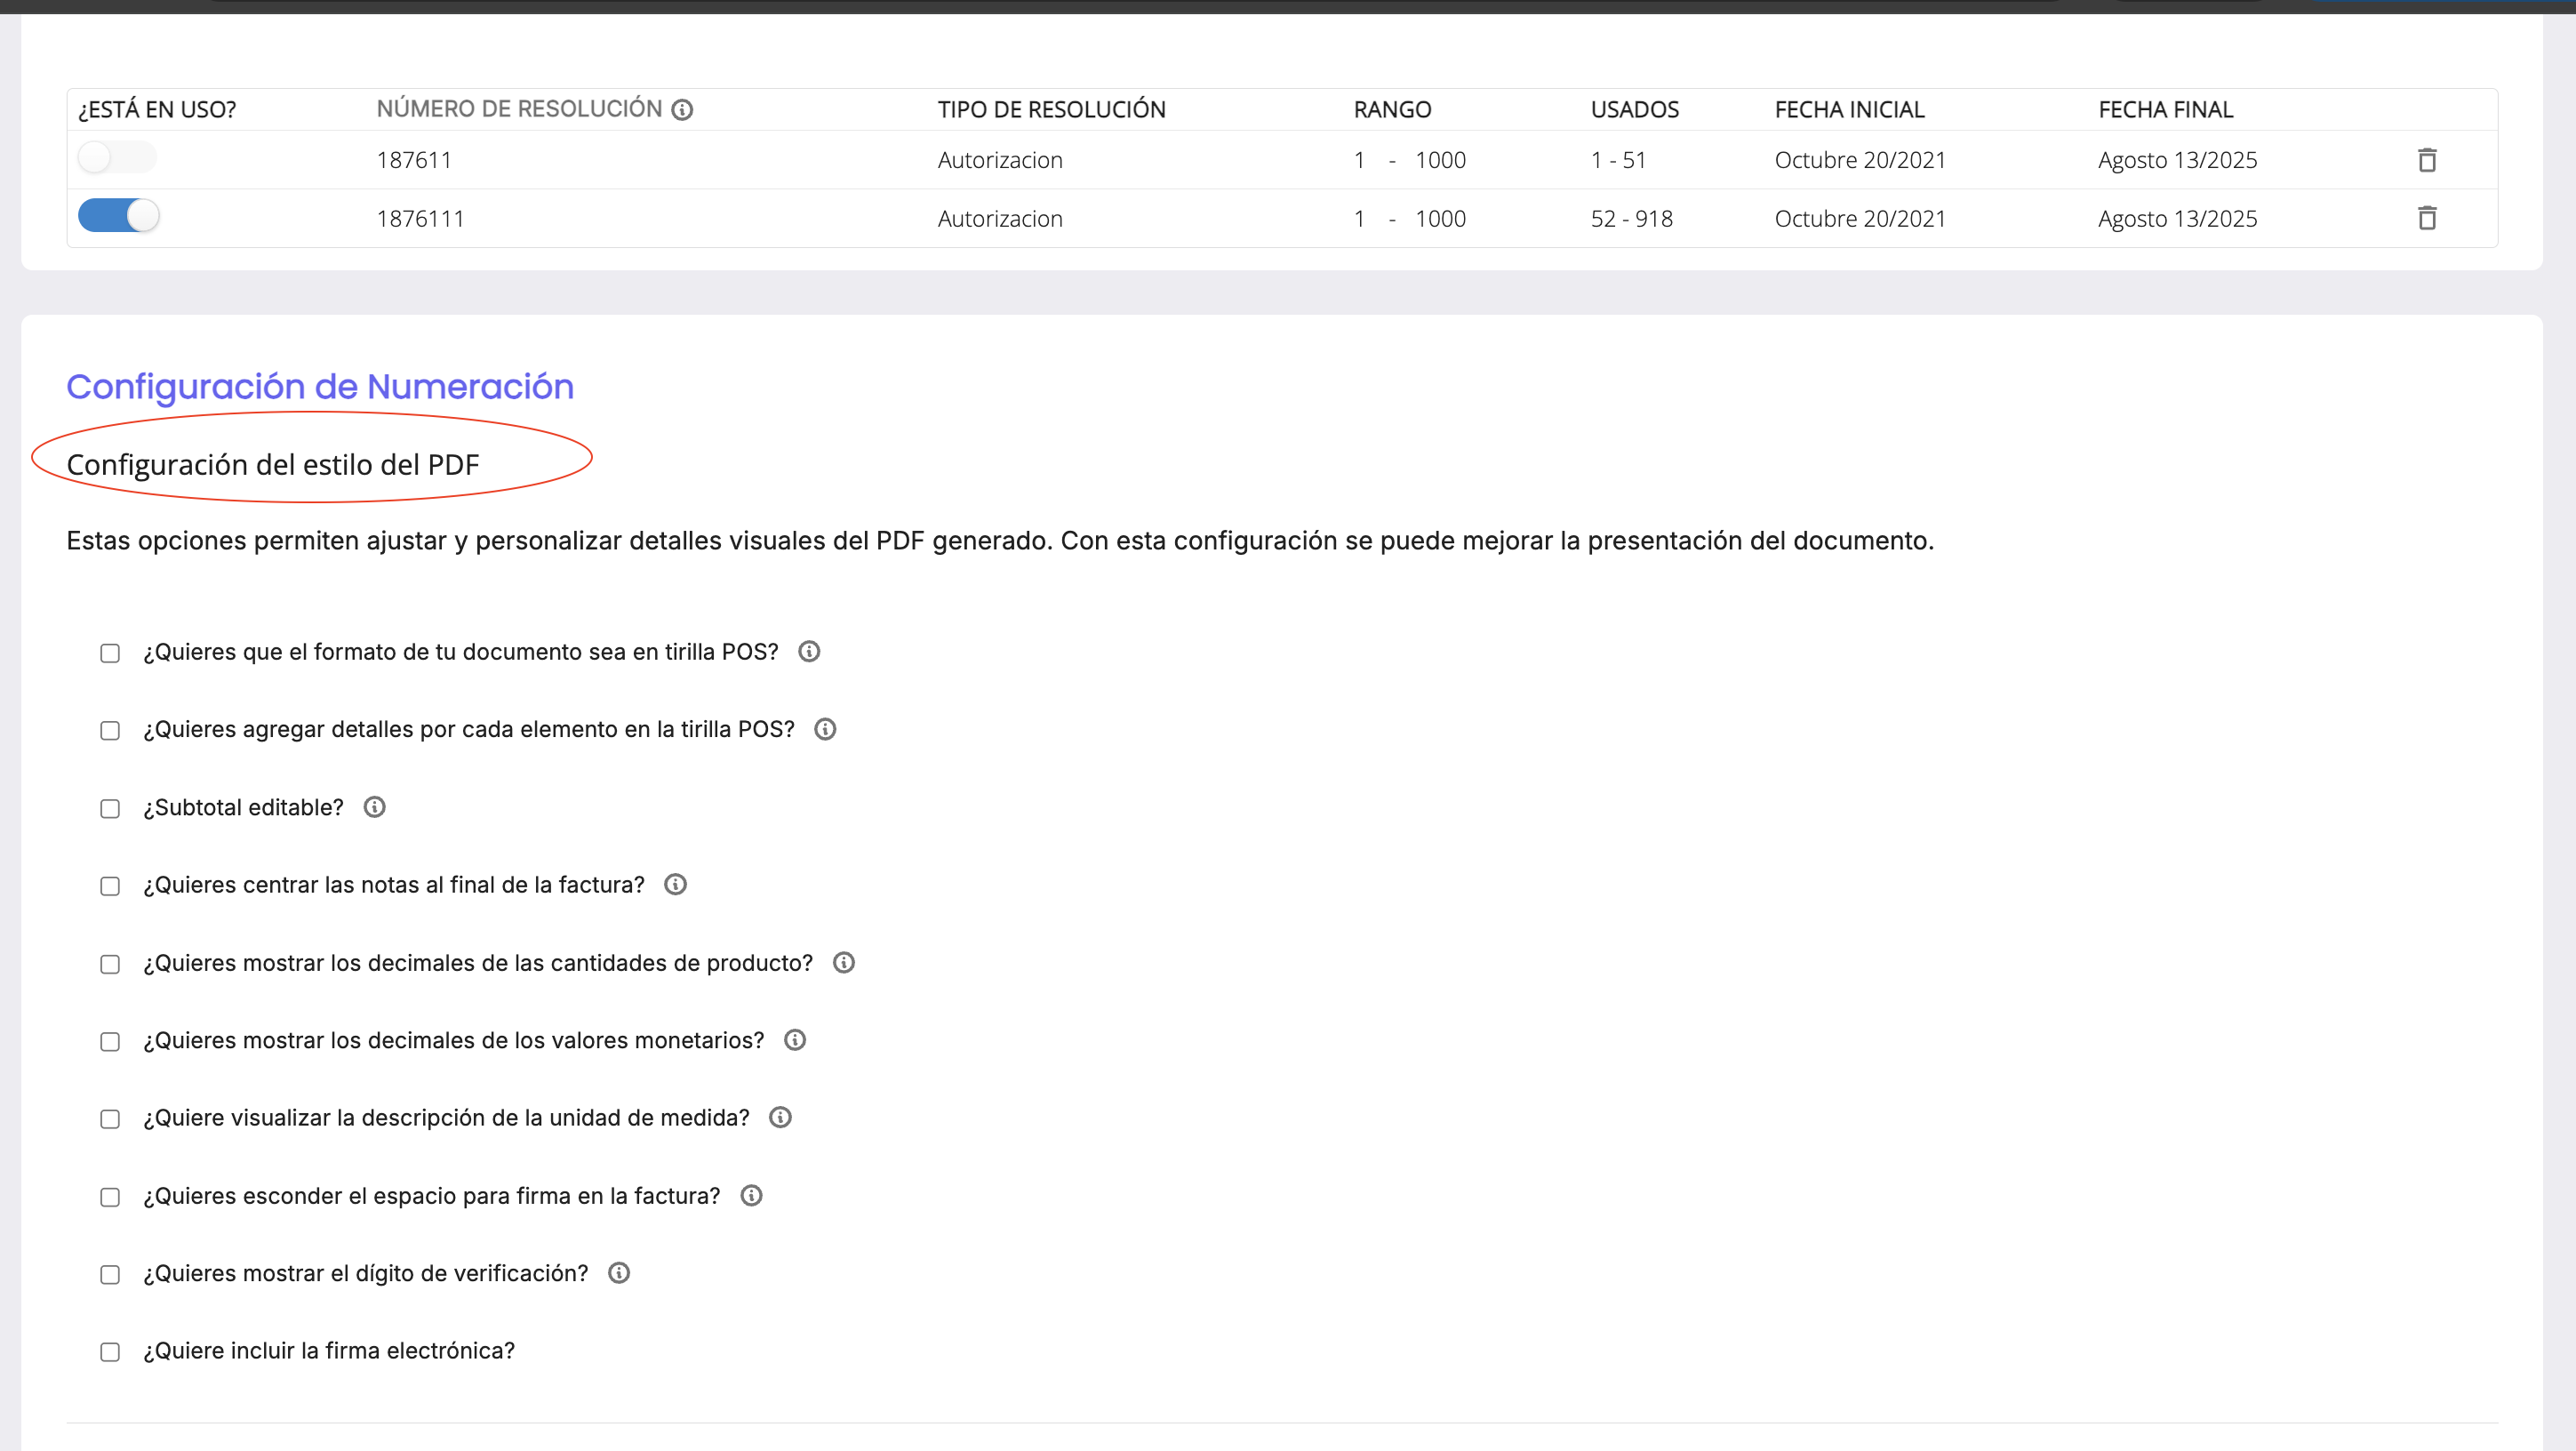Enable centering notes at invoice end

[x=110, y=886]
